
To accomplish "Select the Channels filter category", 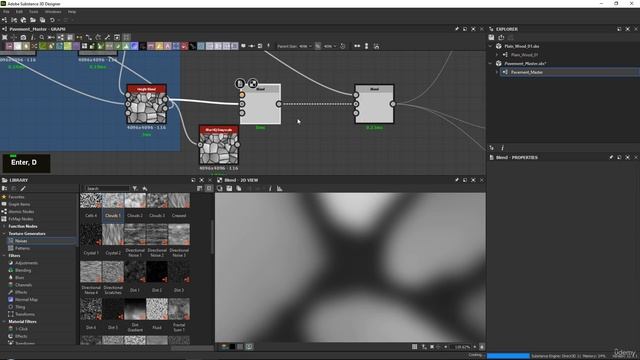I will click(23, 285).
